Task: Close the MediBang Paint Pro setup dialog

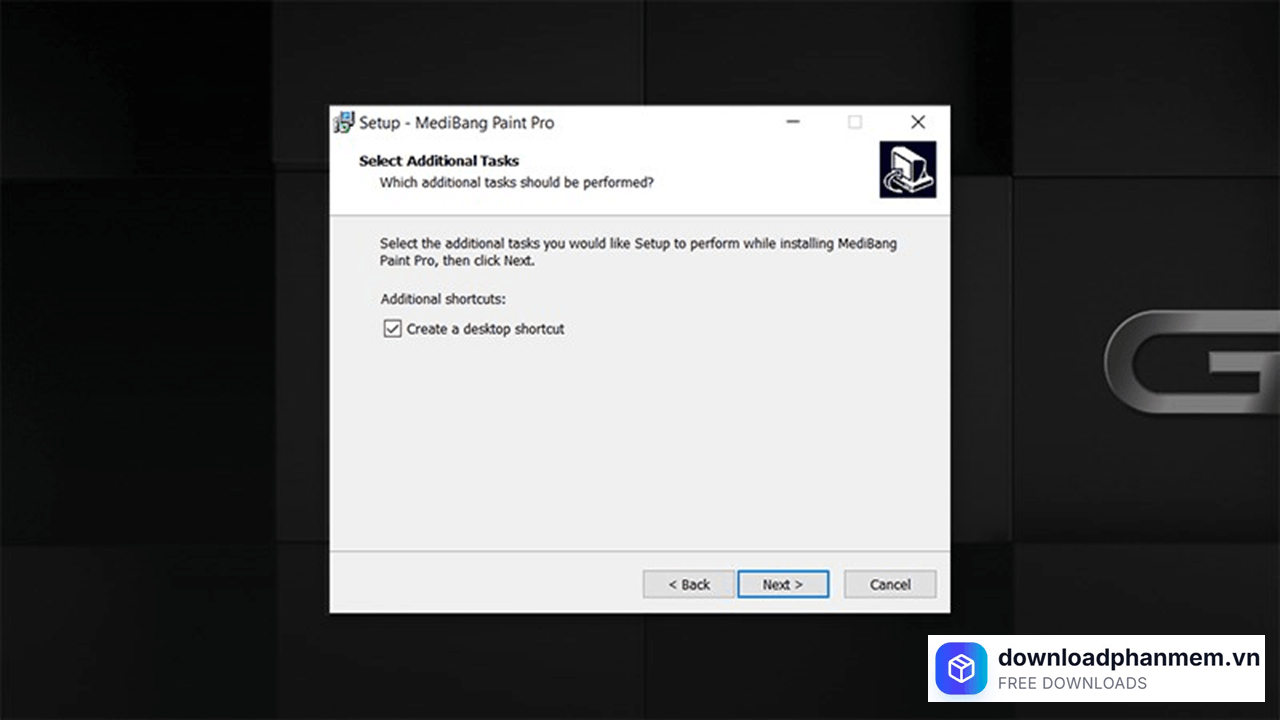Action: point(918,122)
